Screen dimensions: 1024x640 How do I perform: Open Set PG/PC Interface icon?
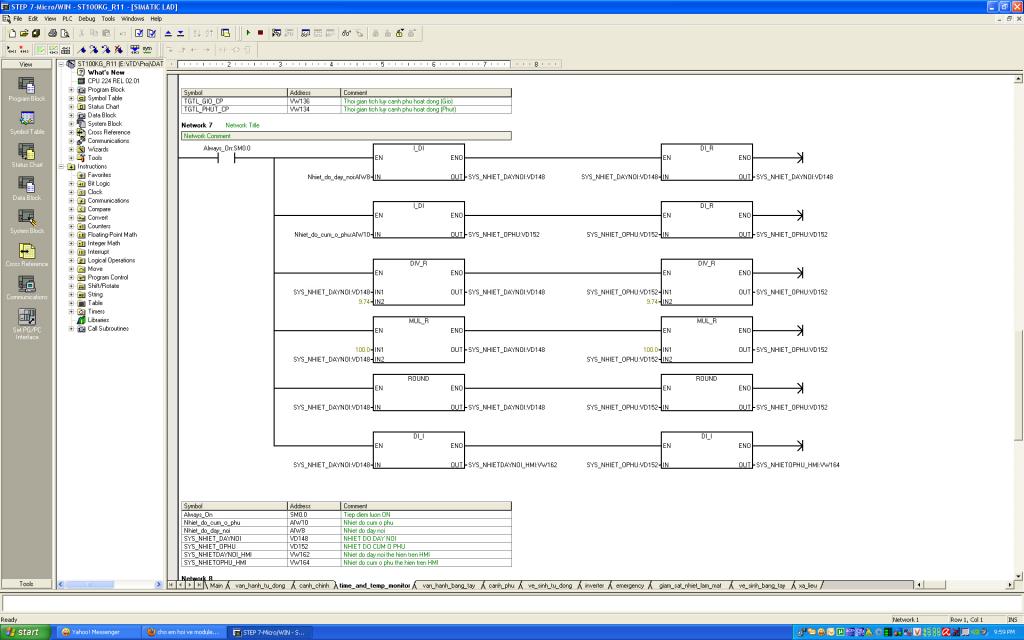(x=26, y=319)
